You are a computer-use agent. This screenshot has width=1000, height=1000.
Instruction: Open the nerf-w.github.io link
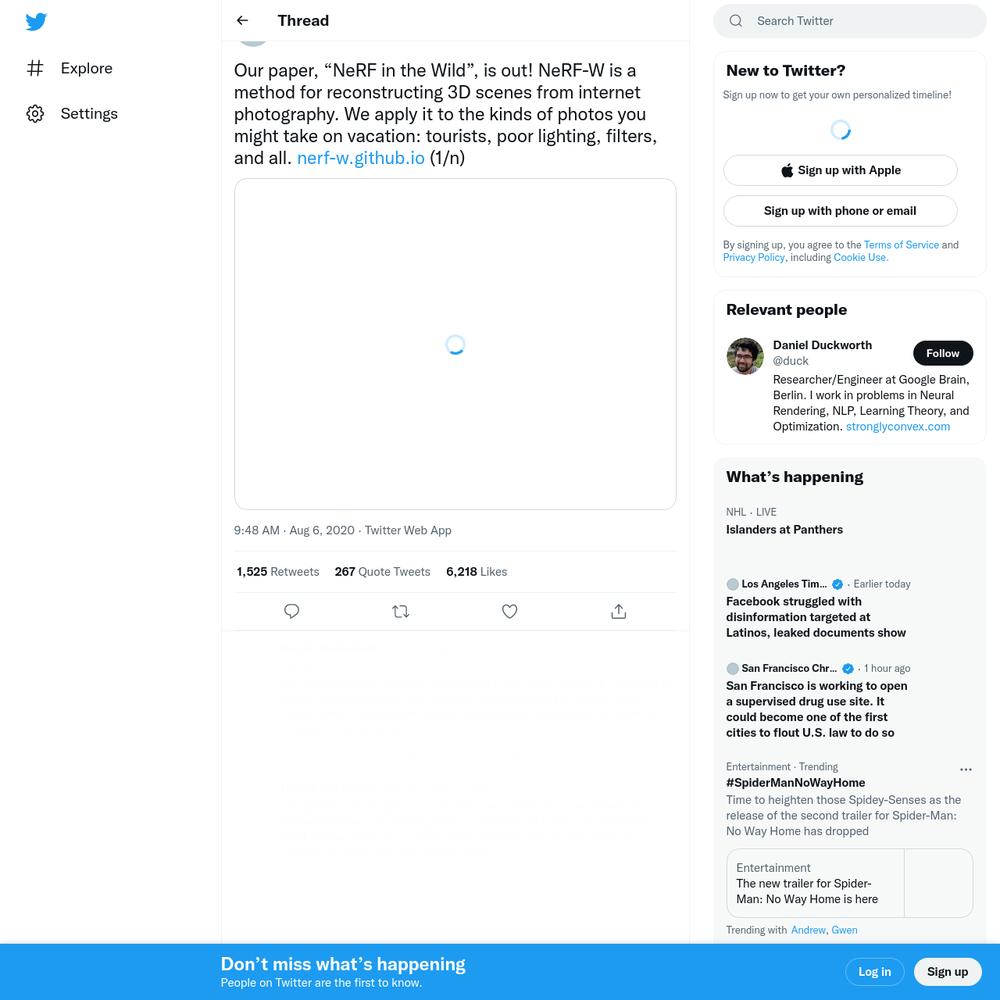click(x=360, y=158)
